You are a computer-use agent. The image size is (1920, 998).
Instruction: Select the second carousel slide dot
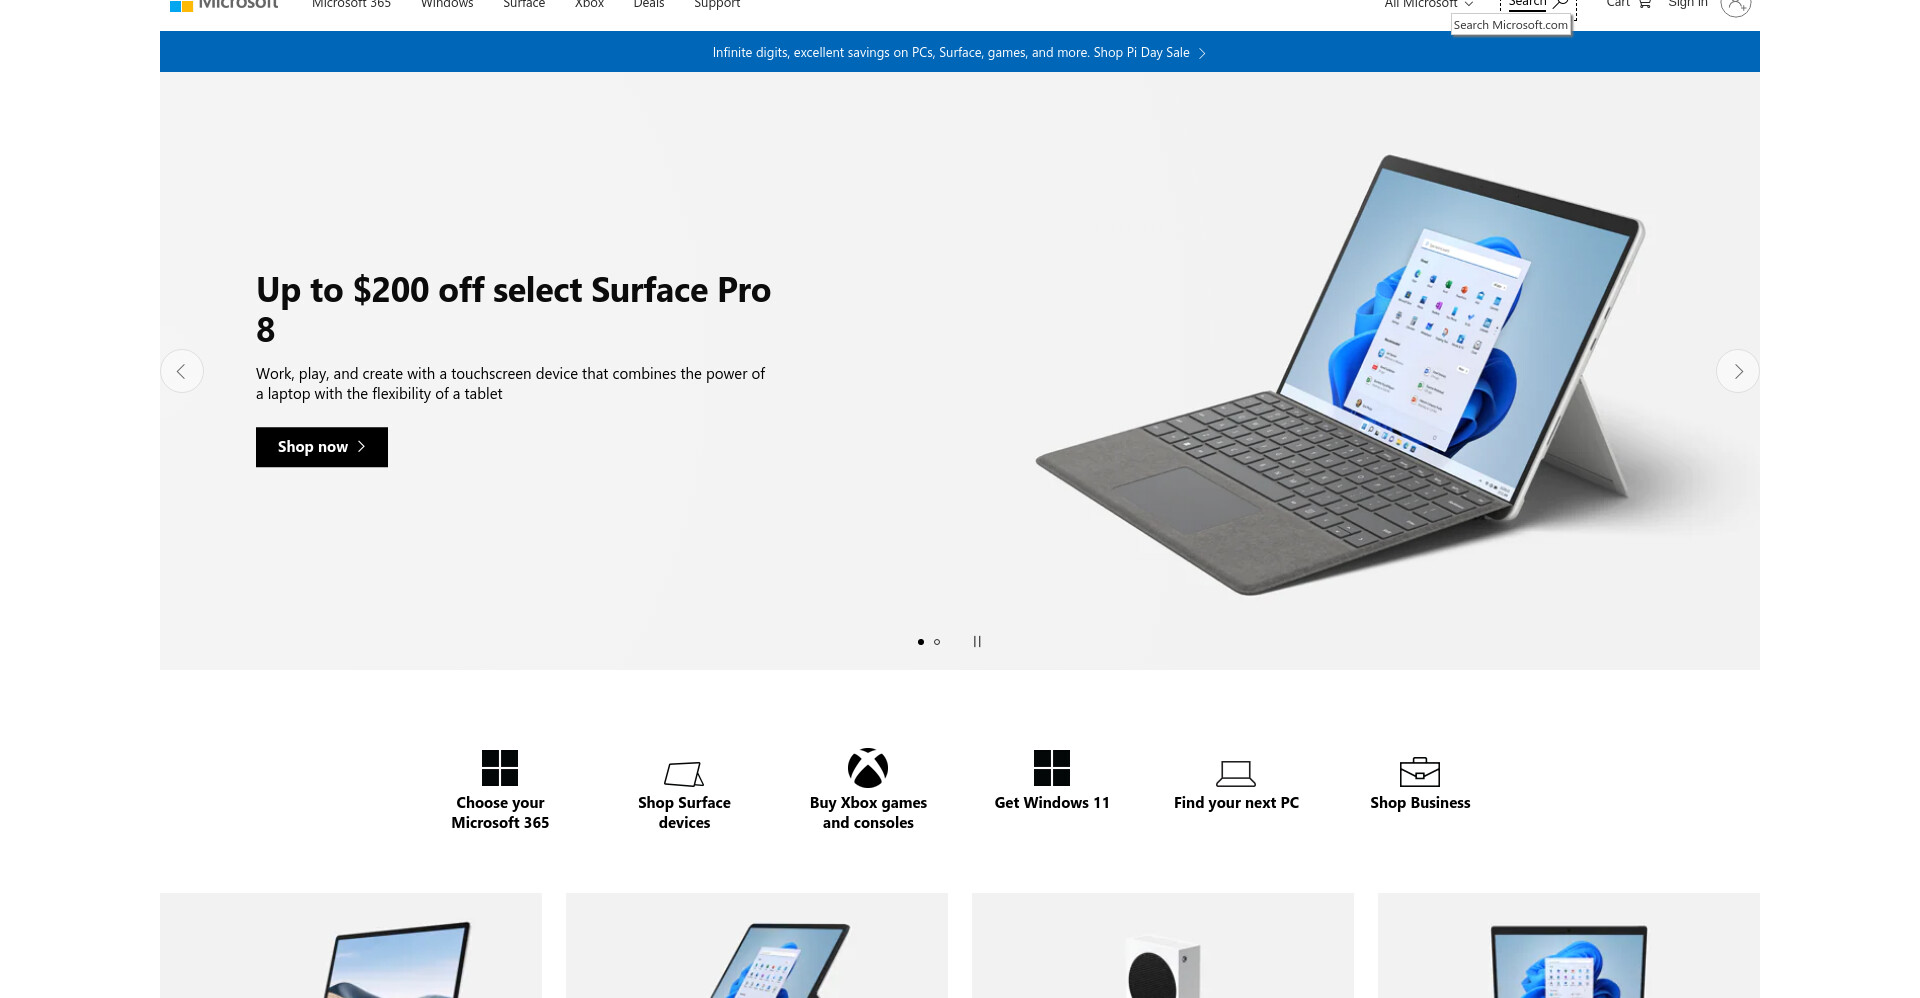[937, 642]
